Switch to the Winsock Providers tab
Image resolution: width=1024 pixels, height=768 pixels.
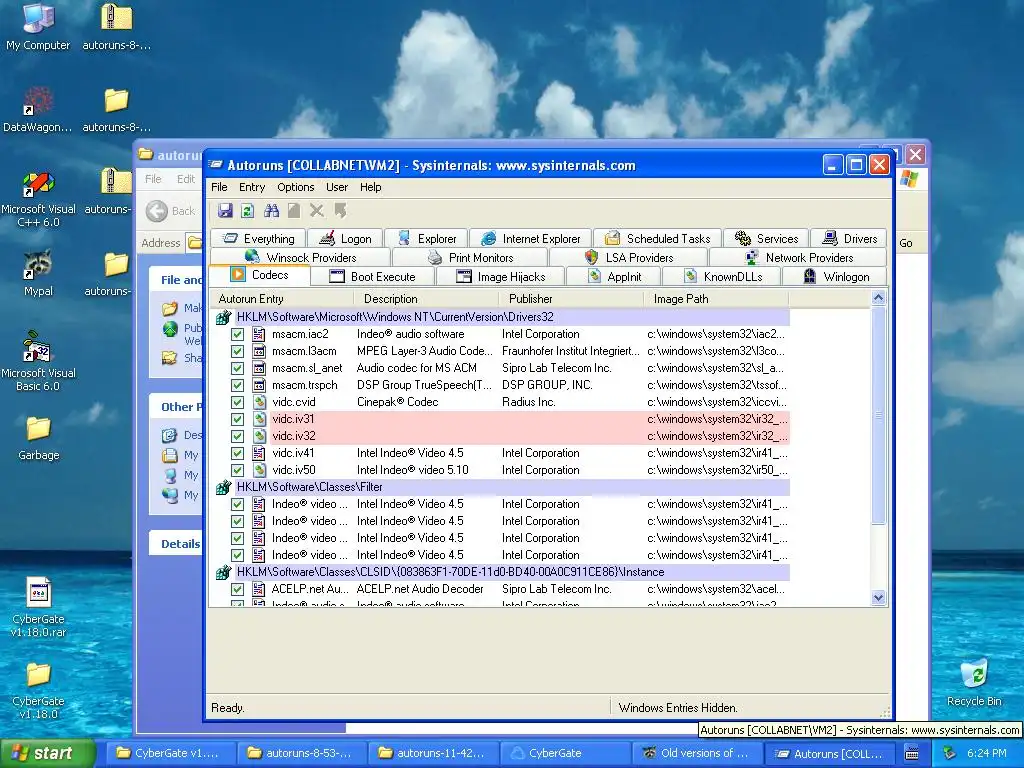click(300, 257)
